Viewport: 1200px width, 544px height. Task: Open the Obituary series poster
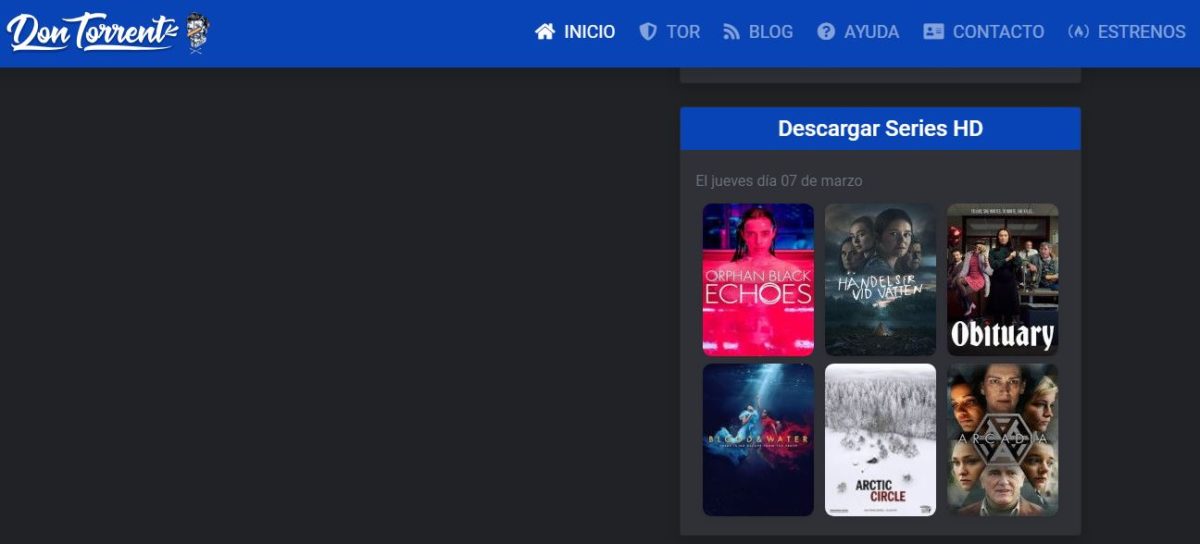pyautogui.click(x=1003, y=280)
